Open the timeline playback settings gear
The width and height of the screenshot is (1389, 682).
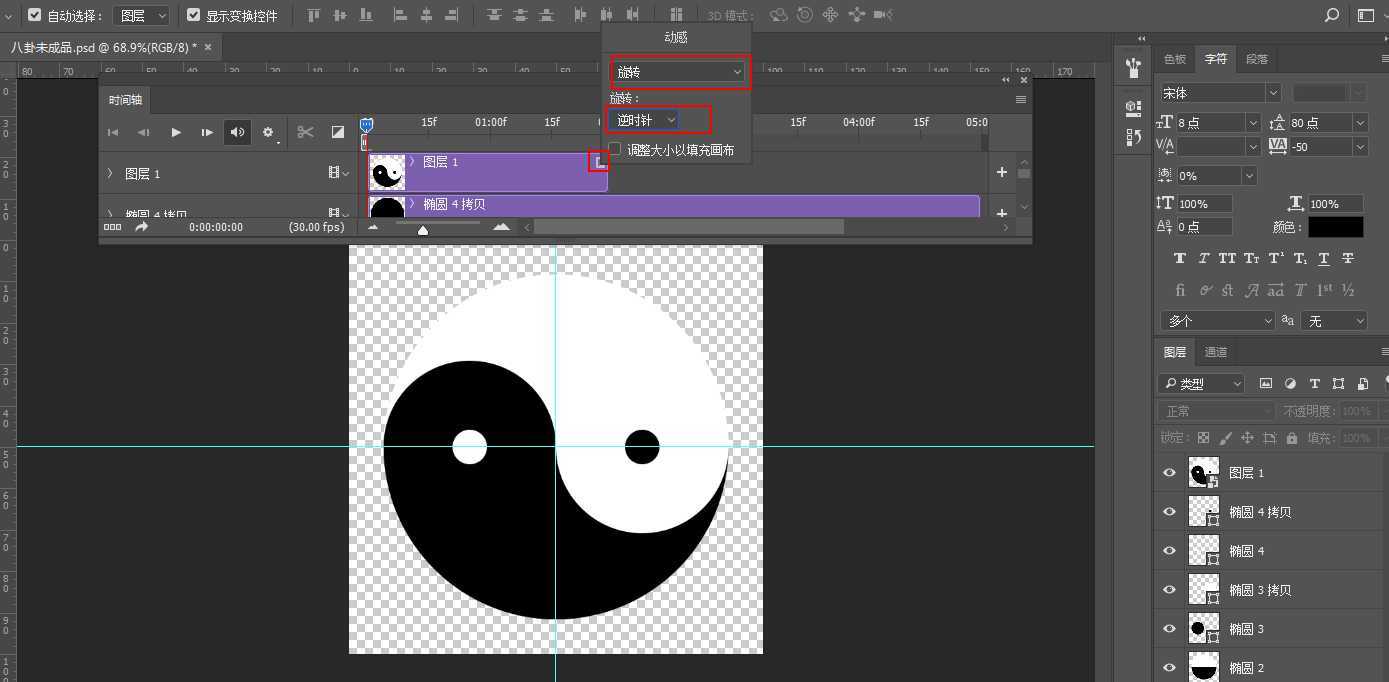268,132
